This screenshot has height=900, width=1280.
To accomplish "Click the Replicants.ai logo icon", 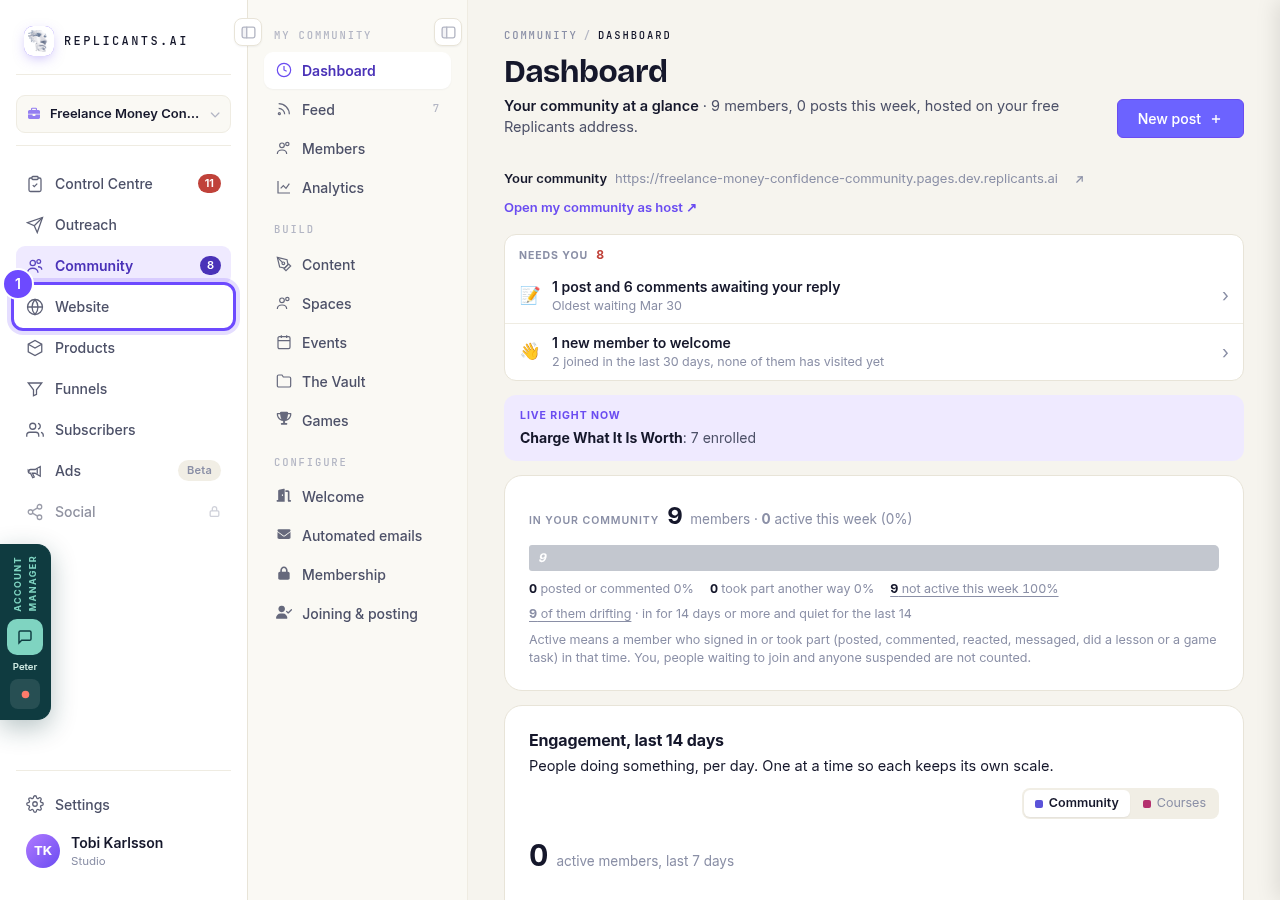I will pyautogui.click(x=39, y=41).
